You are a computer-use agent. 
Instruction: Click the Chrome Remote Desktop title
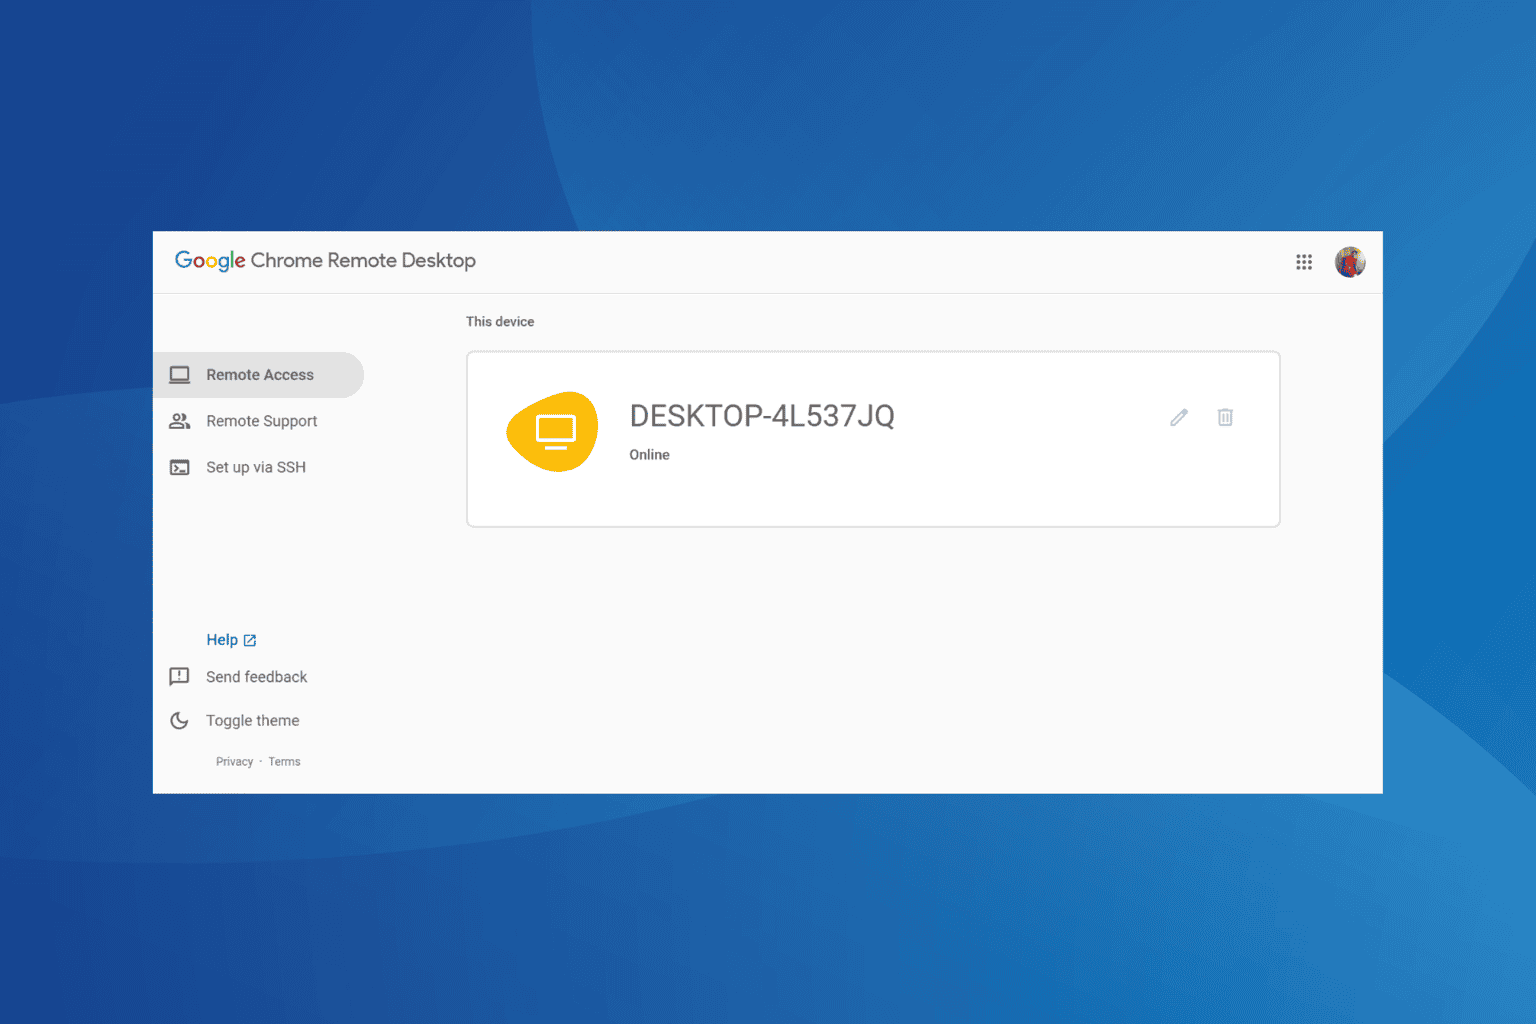(x=363, y=260)
